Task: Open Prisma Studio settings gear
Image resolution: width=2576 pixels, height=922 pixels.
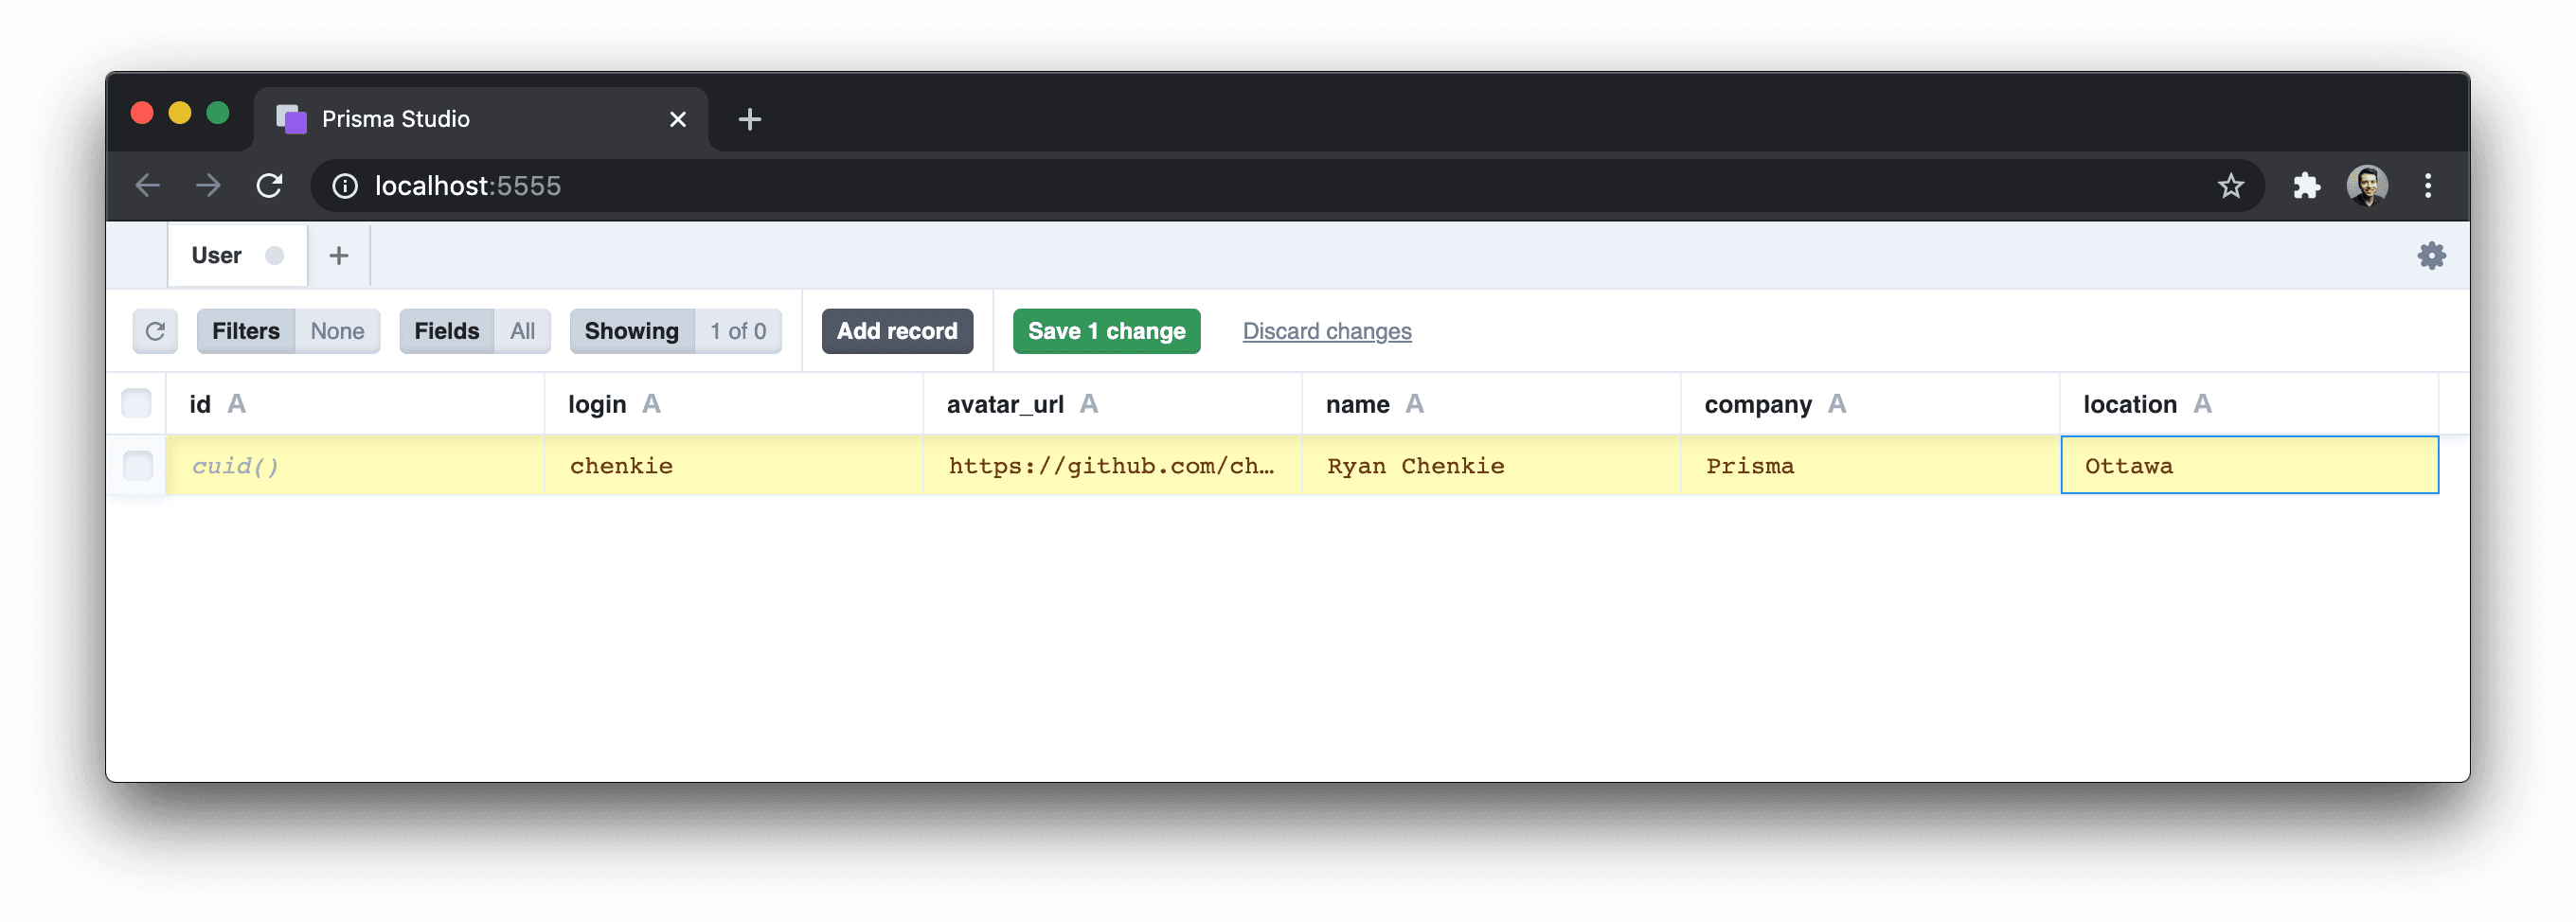Action: [2431, 255]
